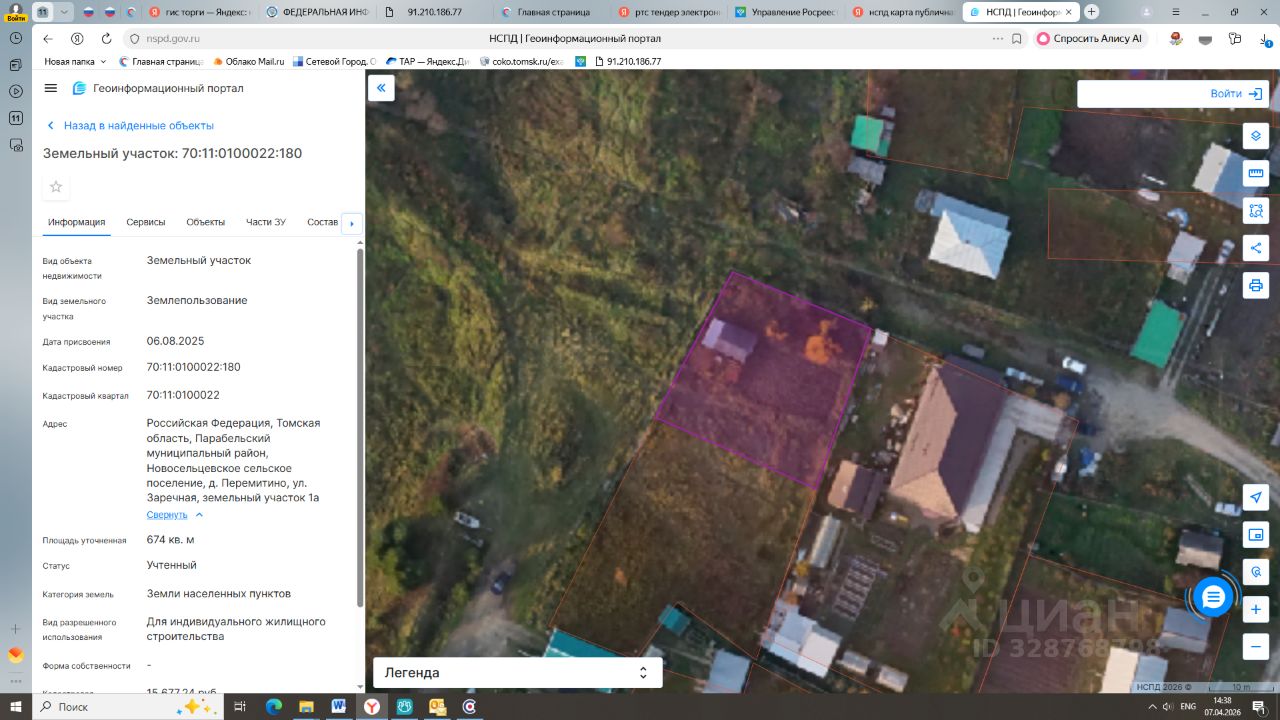Screen dimensions: 1280x720
Task: Click the Войти login button on the map
Action: point(1236,94)
